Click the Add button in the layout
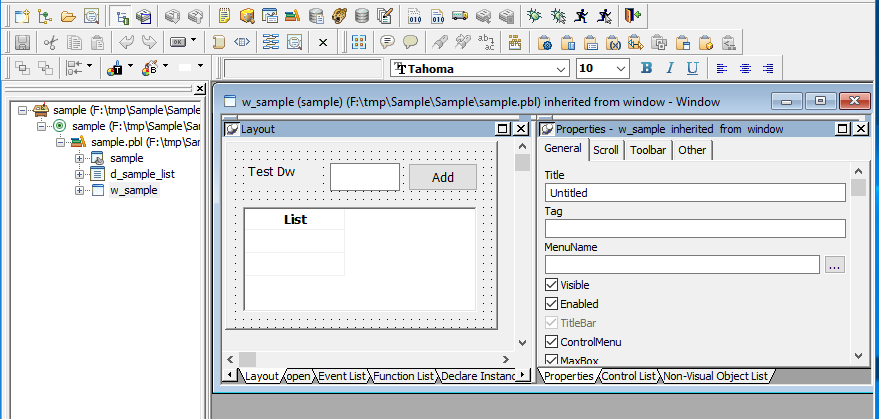Screen dimensions: 879x419 [x=442, y=177]
